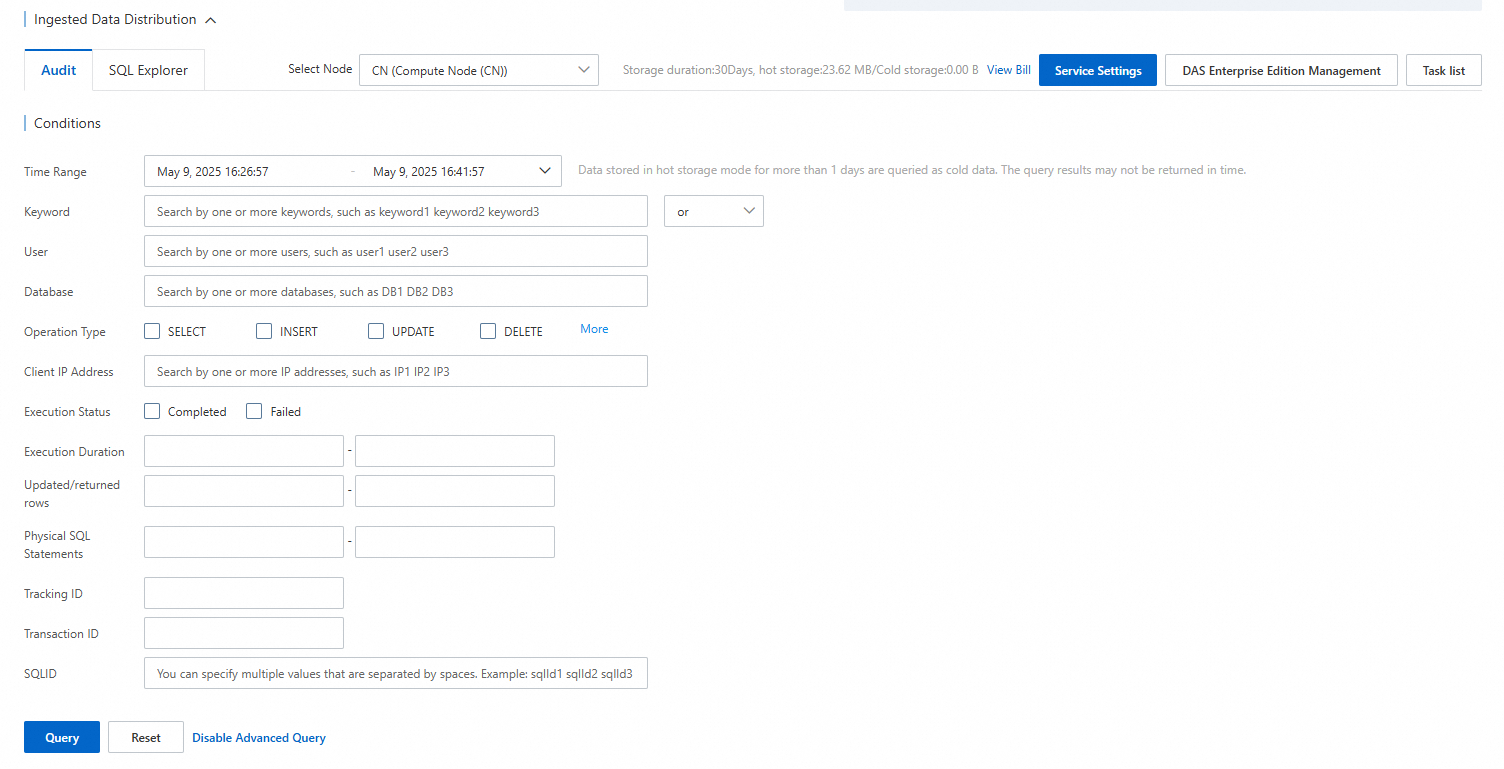Click the maximum Physical SQL Statements field

coord(455,542)
